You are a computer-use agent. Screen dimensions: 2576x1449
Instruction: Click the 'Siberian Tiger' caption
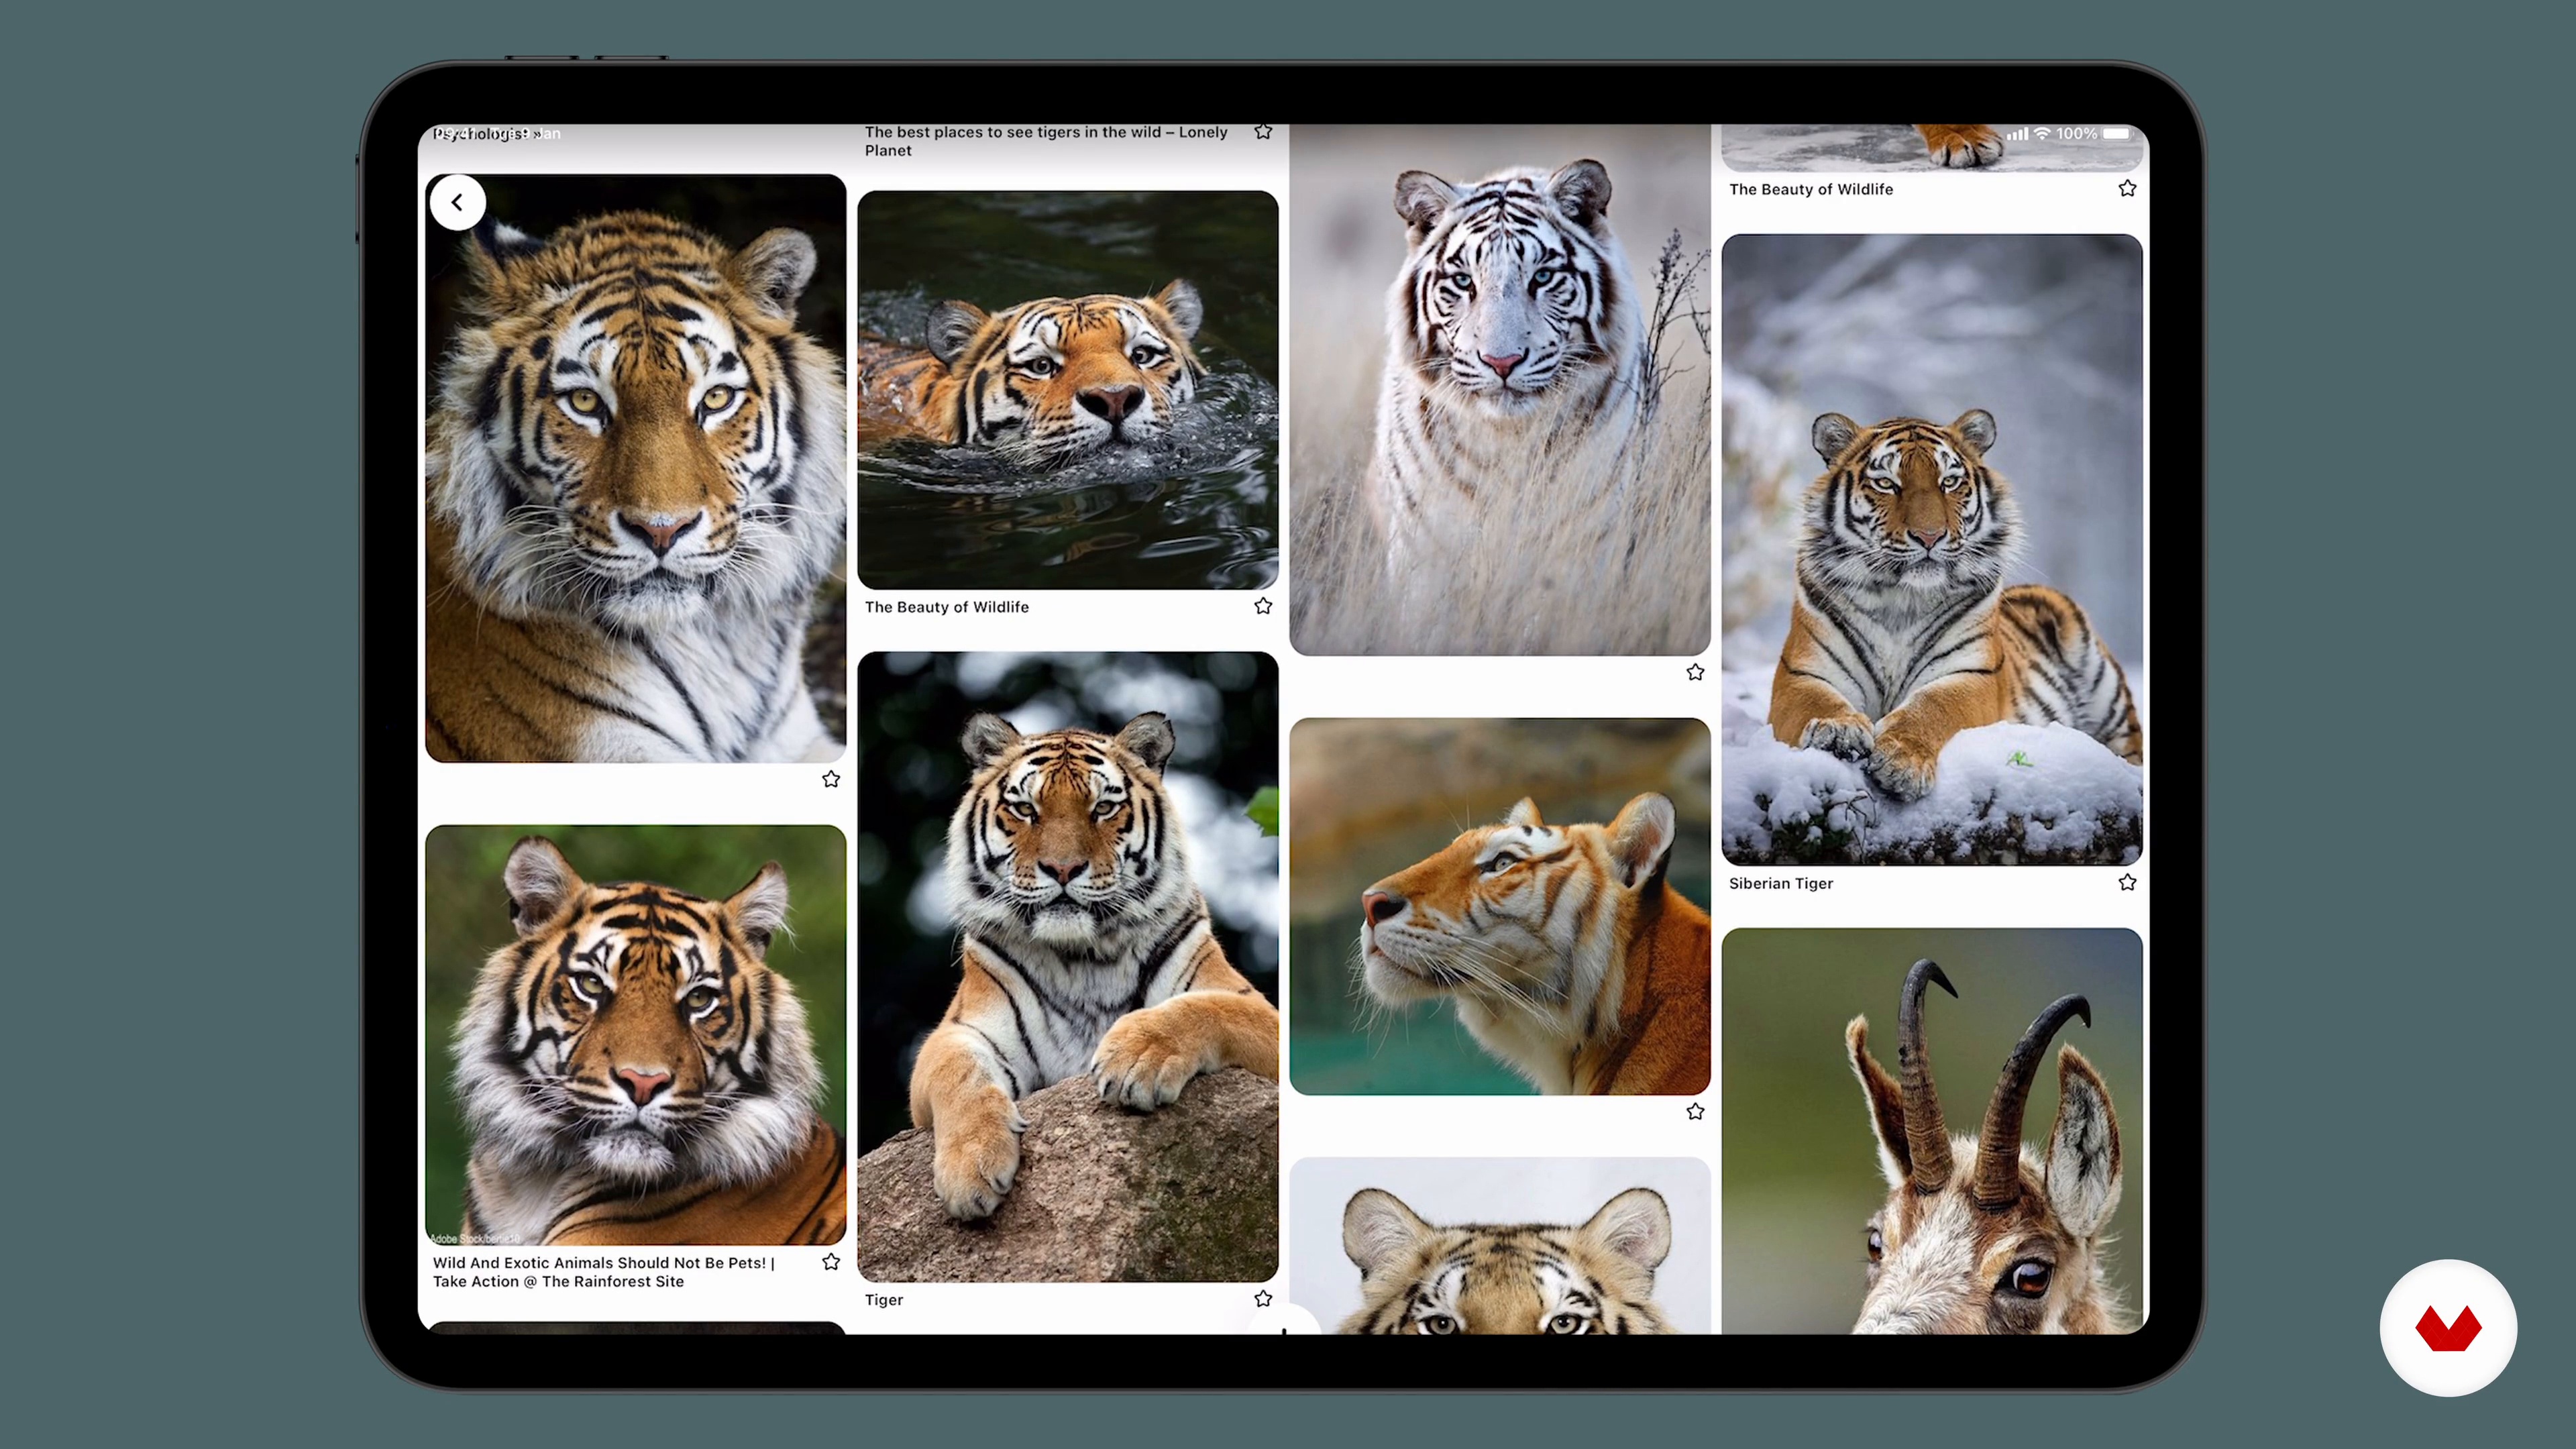tap(1780, 883)
